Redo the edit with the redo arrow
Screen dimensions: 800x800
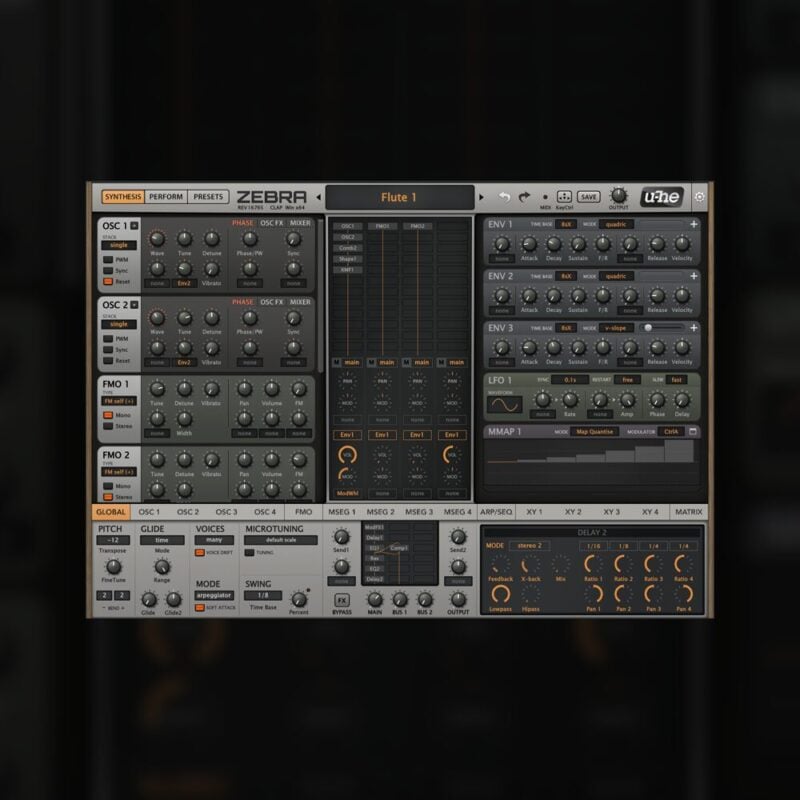click(524, 197)
